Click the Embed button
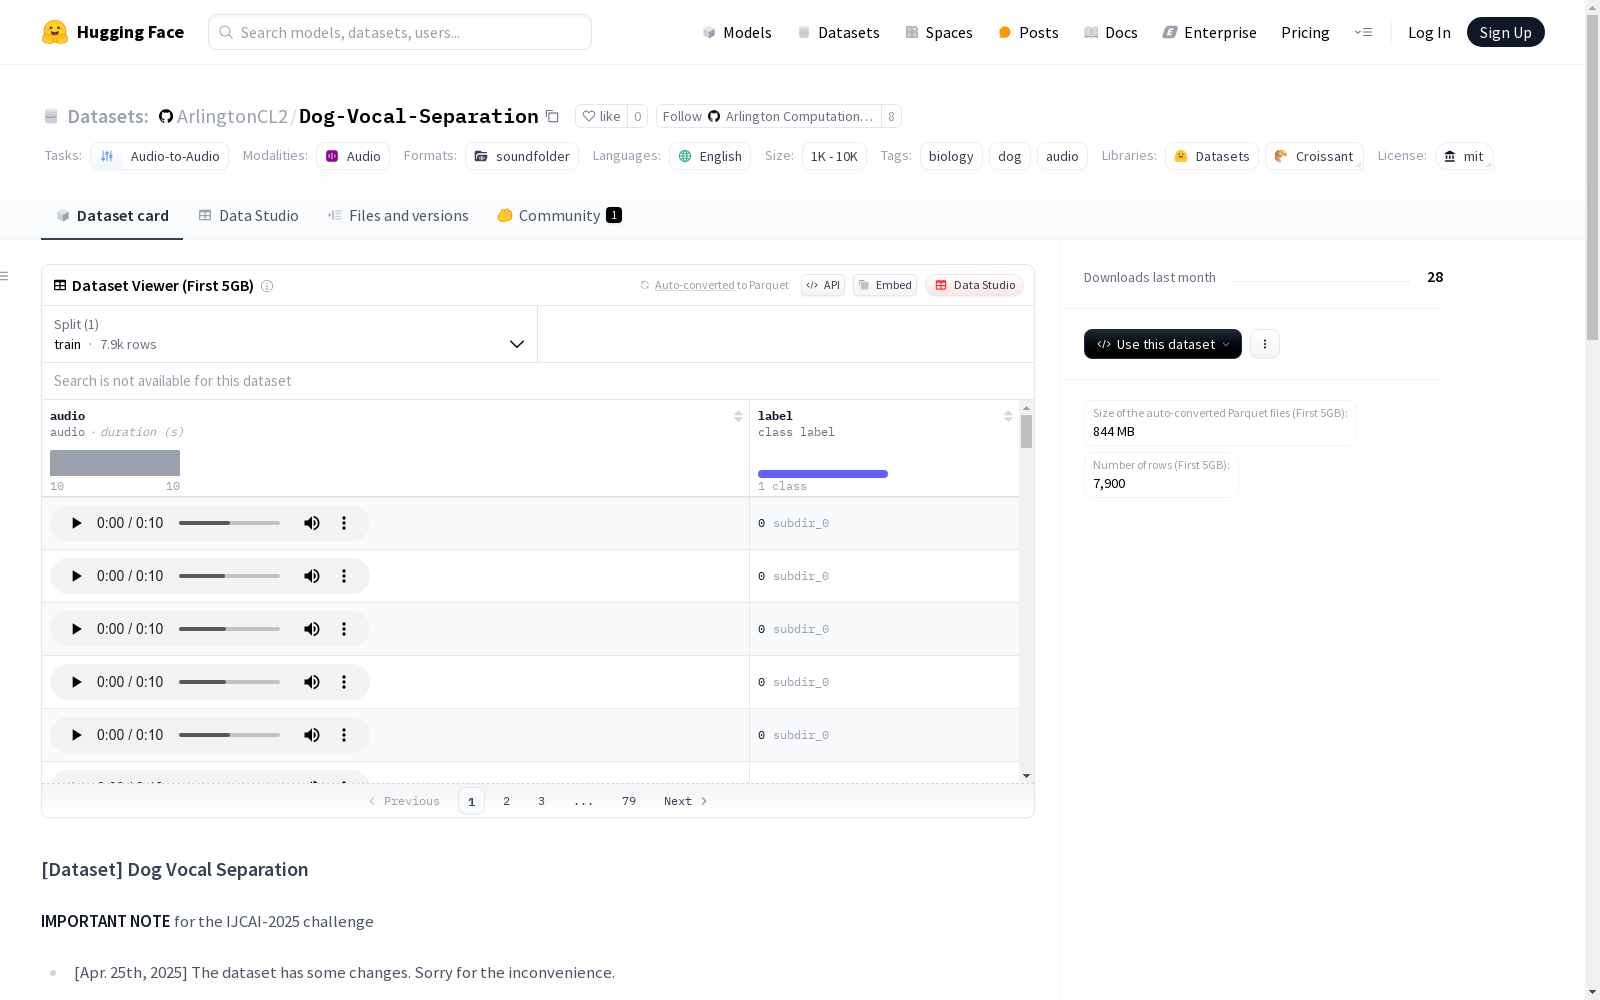1600x1000 pixels. [885, 285]
